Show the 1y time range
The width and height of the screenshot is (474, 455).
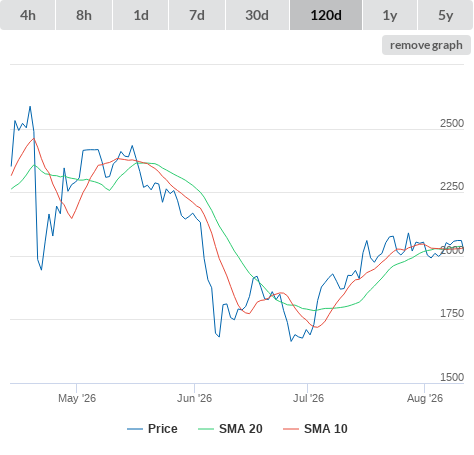click(x=390, y=15)
